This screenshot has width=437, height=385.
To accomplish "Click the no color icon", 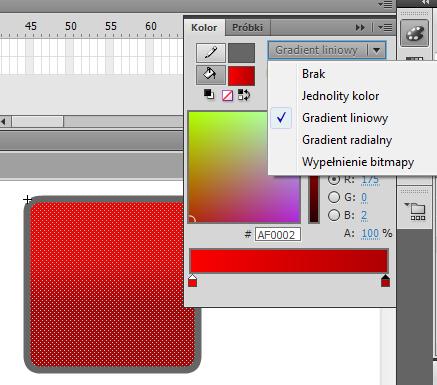I will (227, 96).
